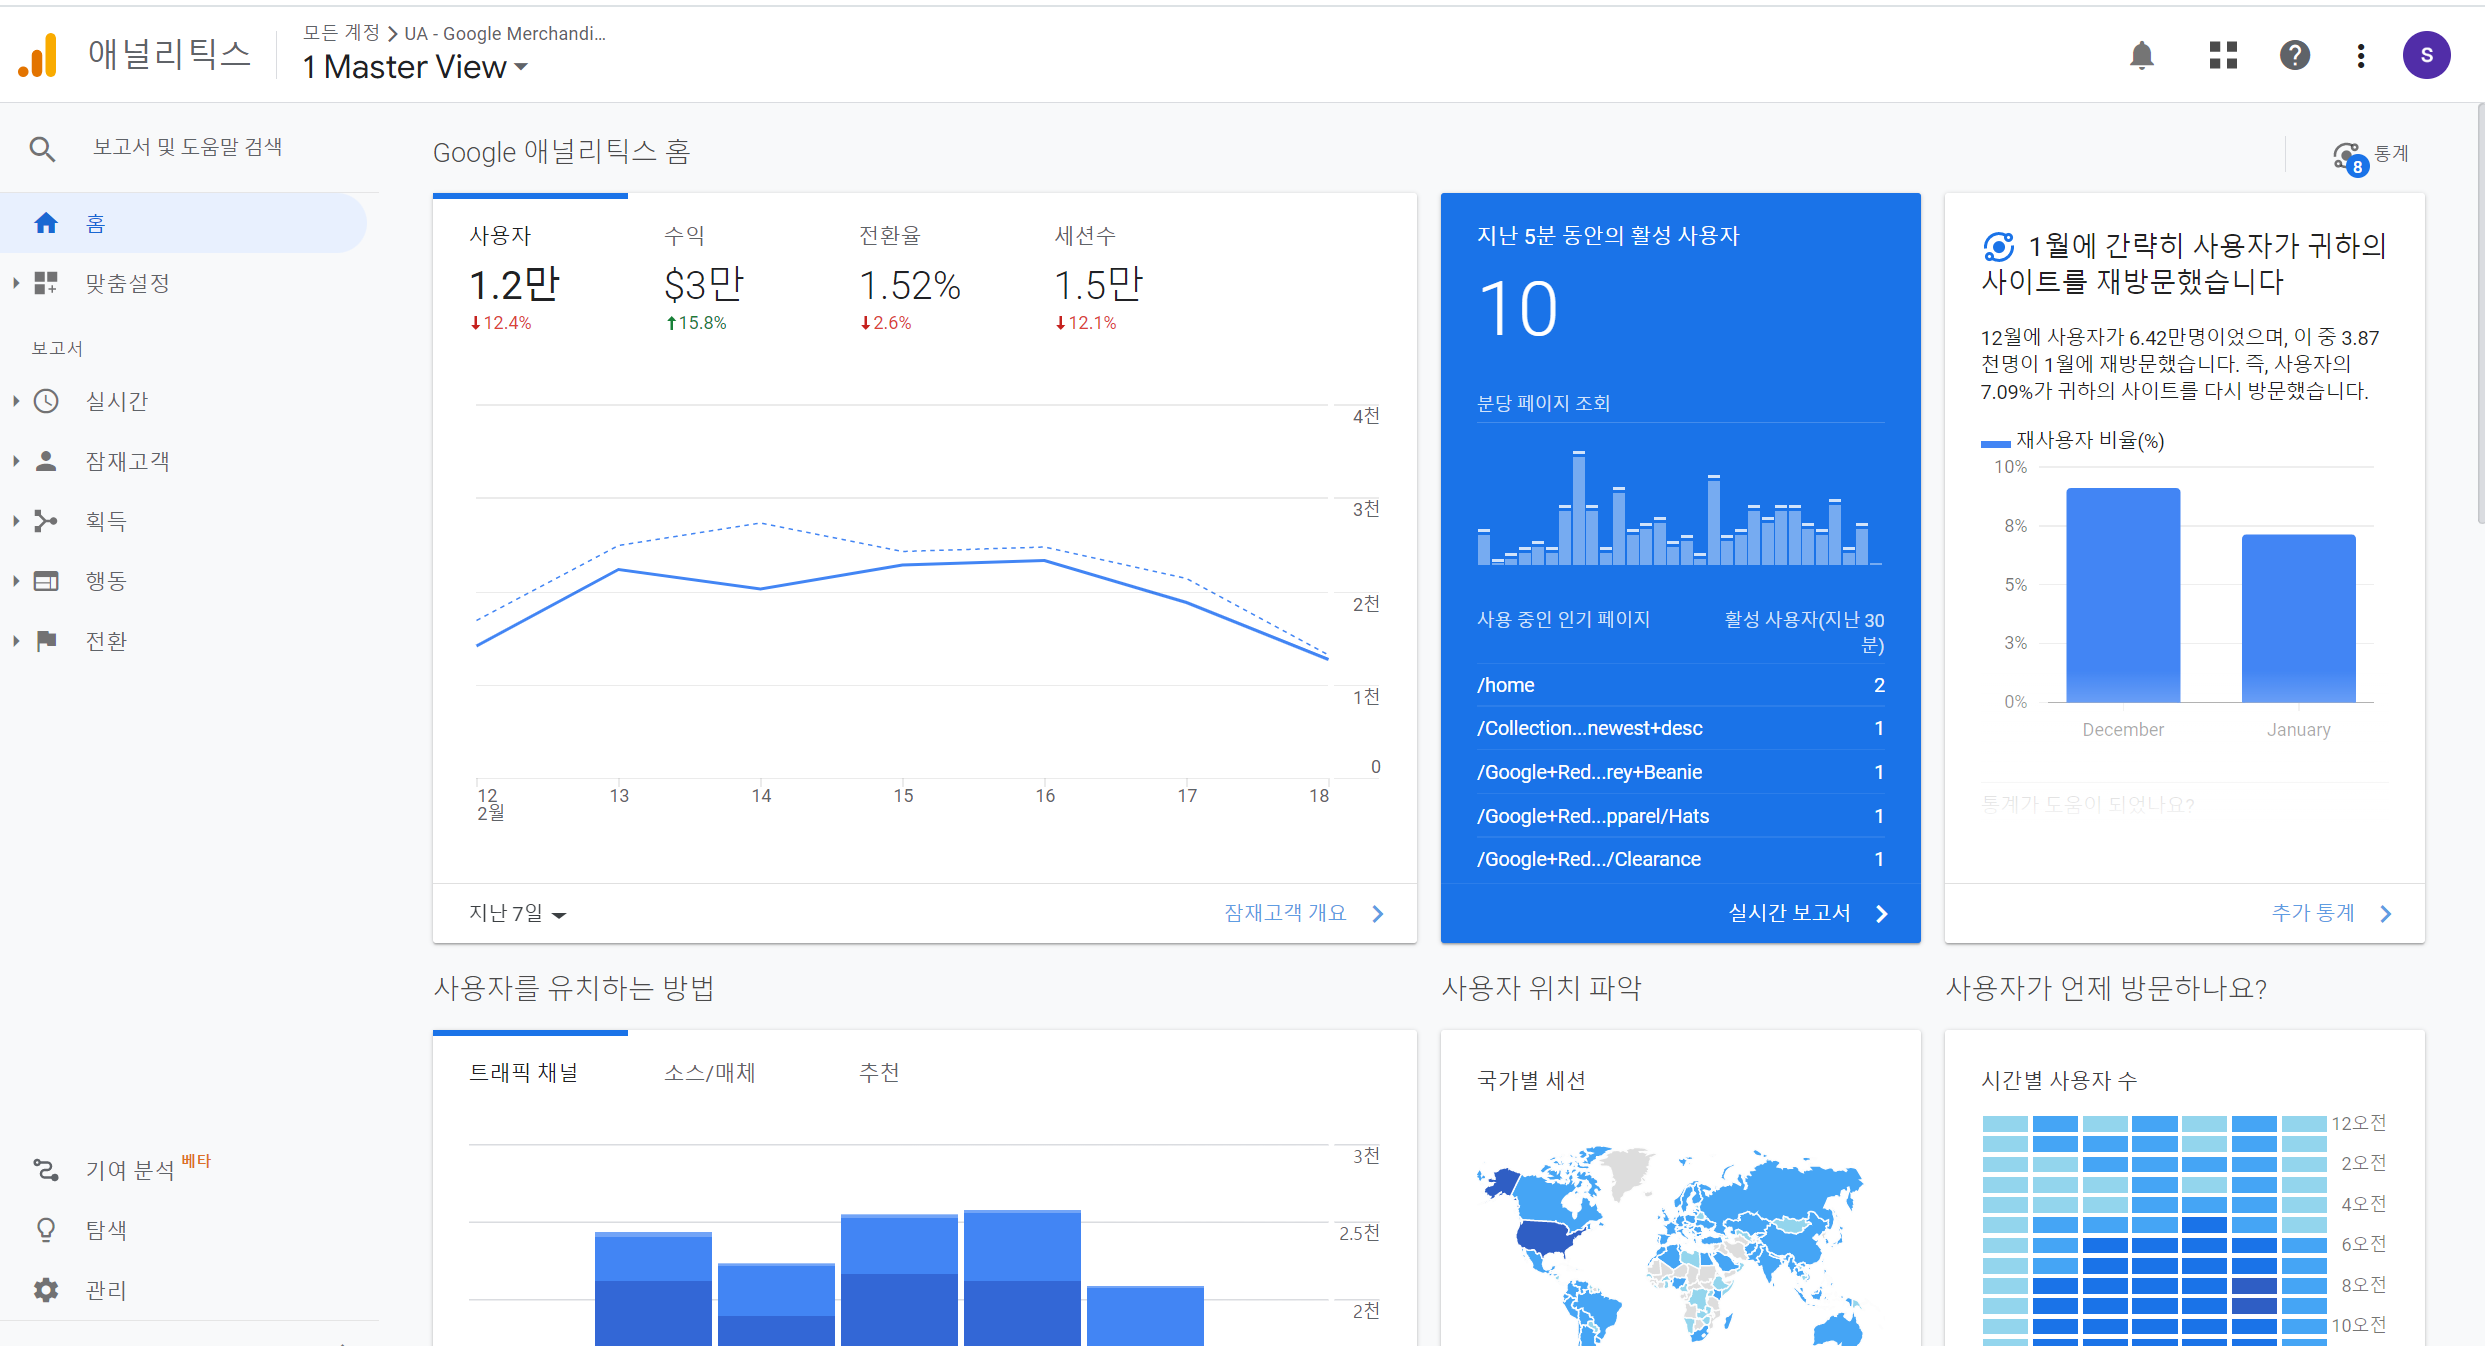2485x1346 pixels.
Task: Open the 1 Master View selector dropdown
Action: click(415, 67)
